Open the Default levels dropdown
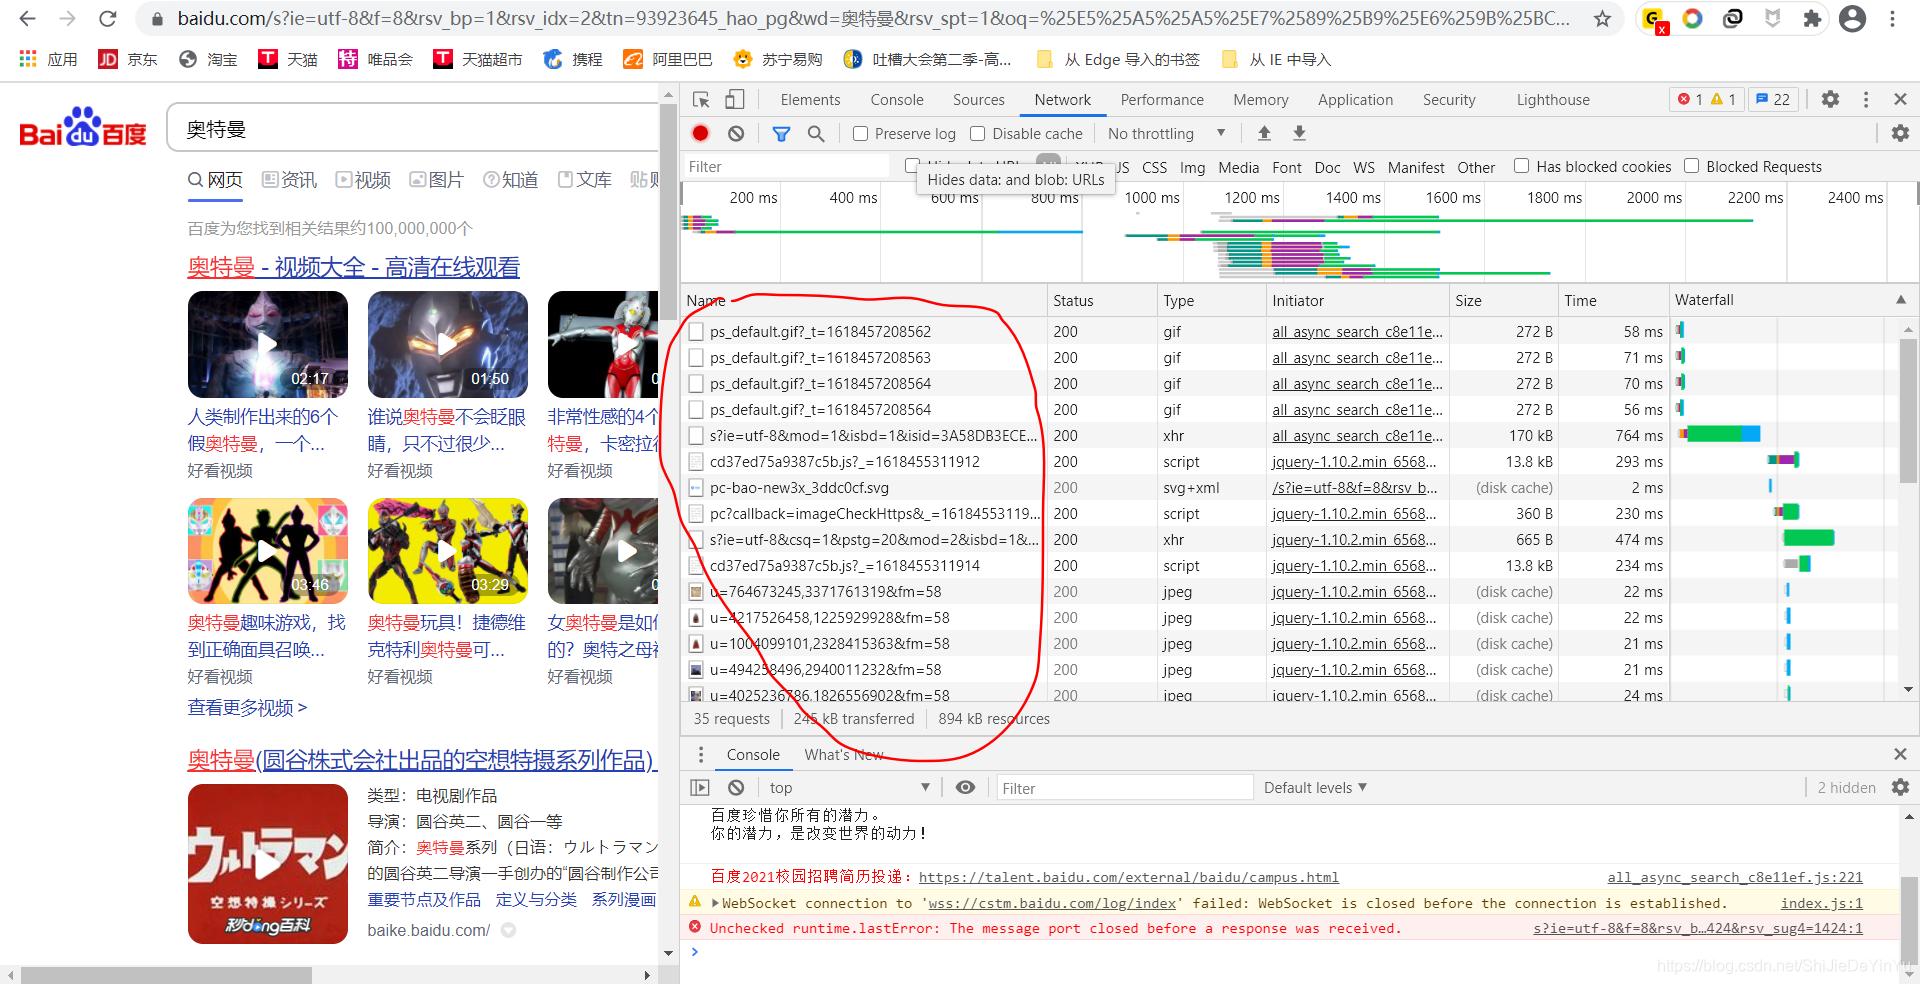The height and width of the screenshot is (984, 1920). [x=1314, y=788]
